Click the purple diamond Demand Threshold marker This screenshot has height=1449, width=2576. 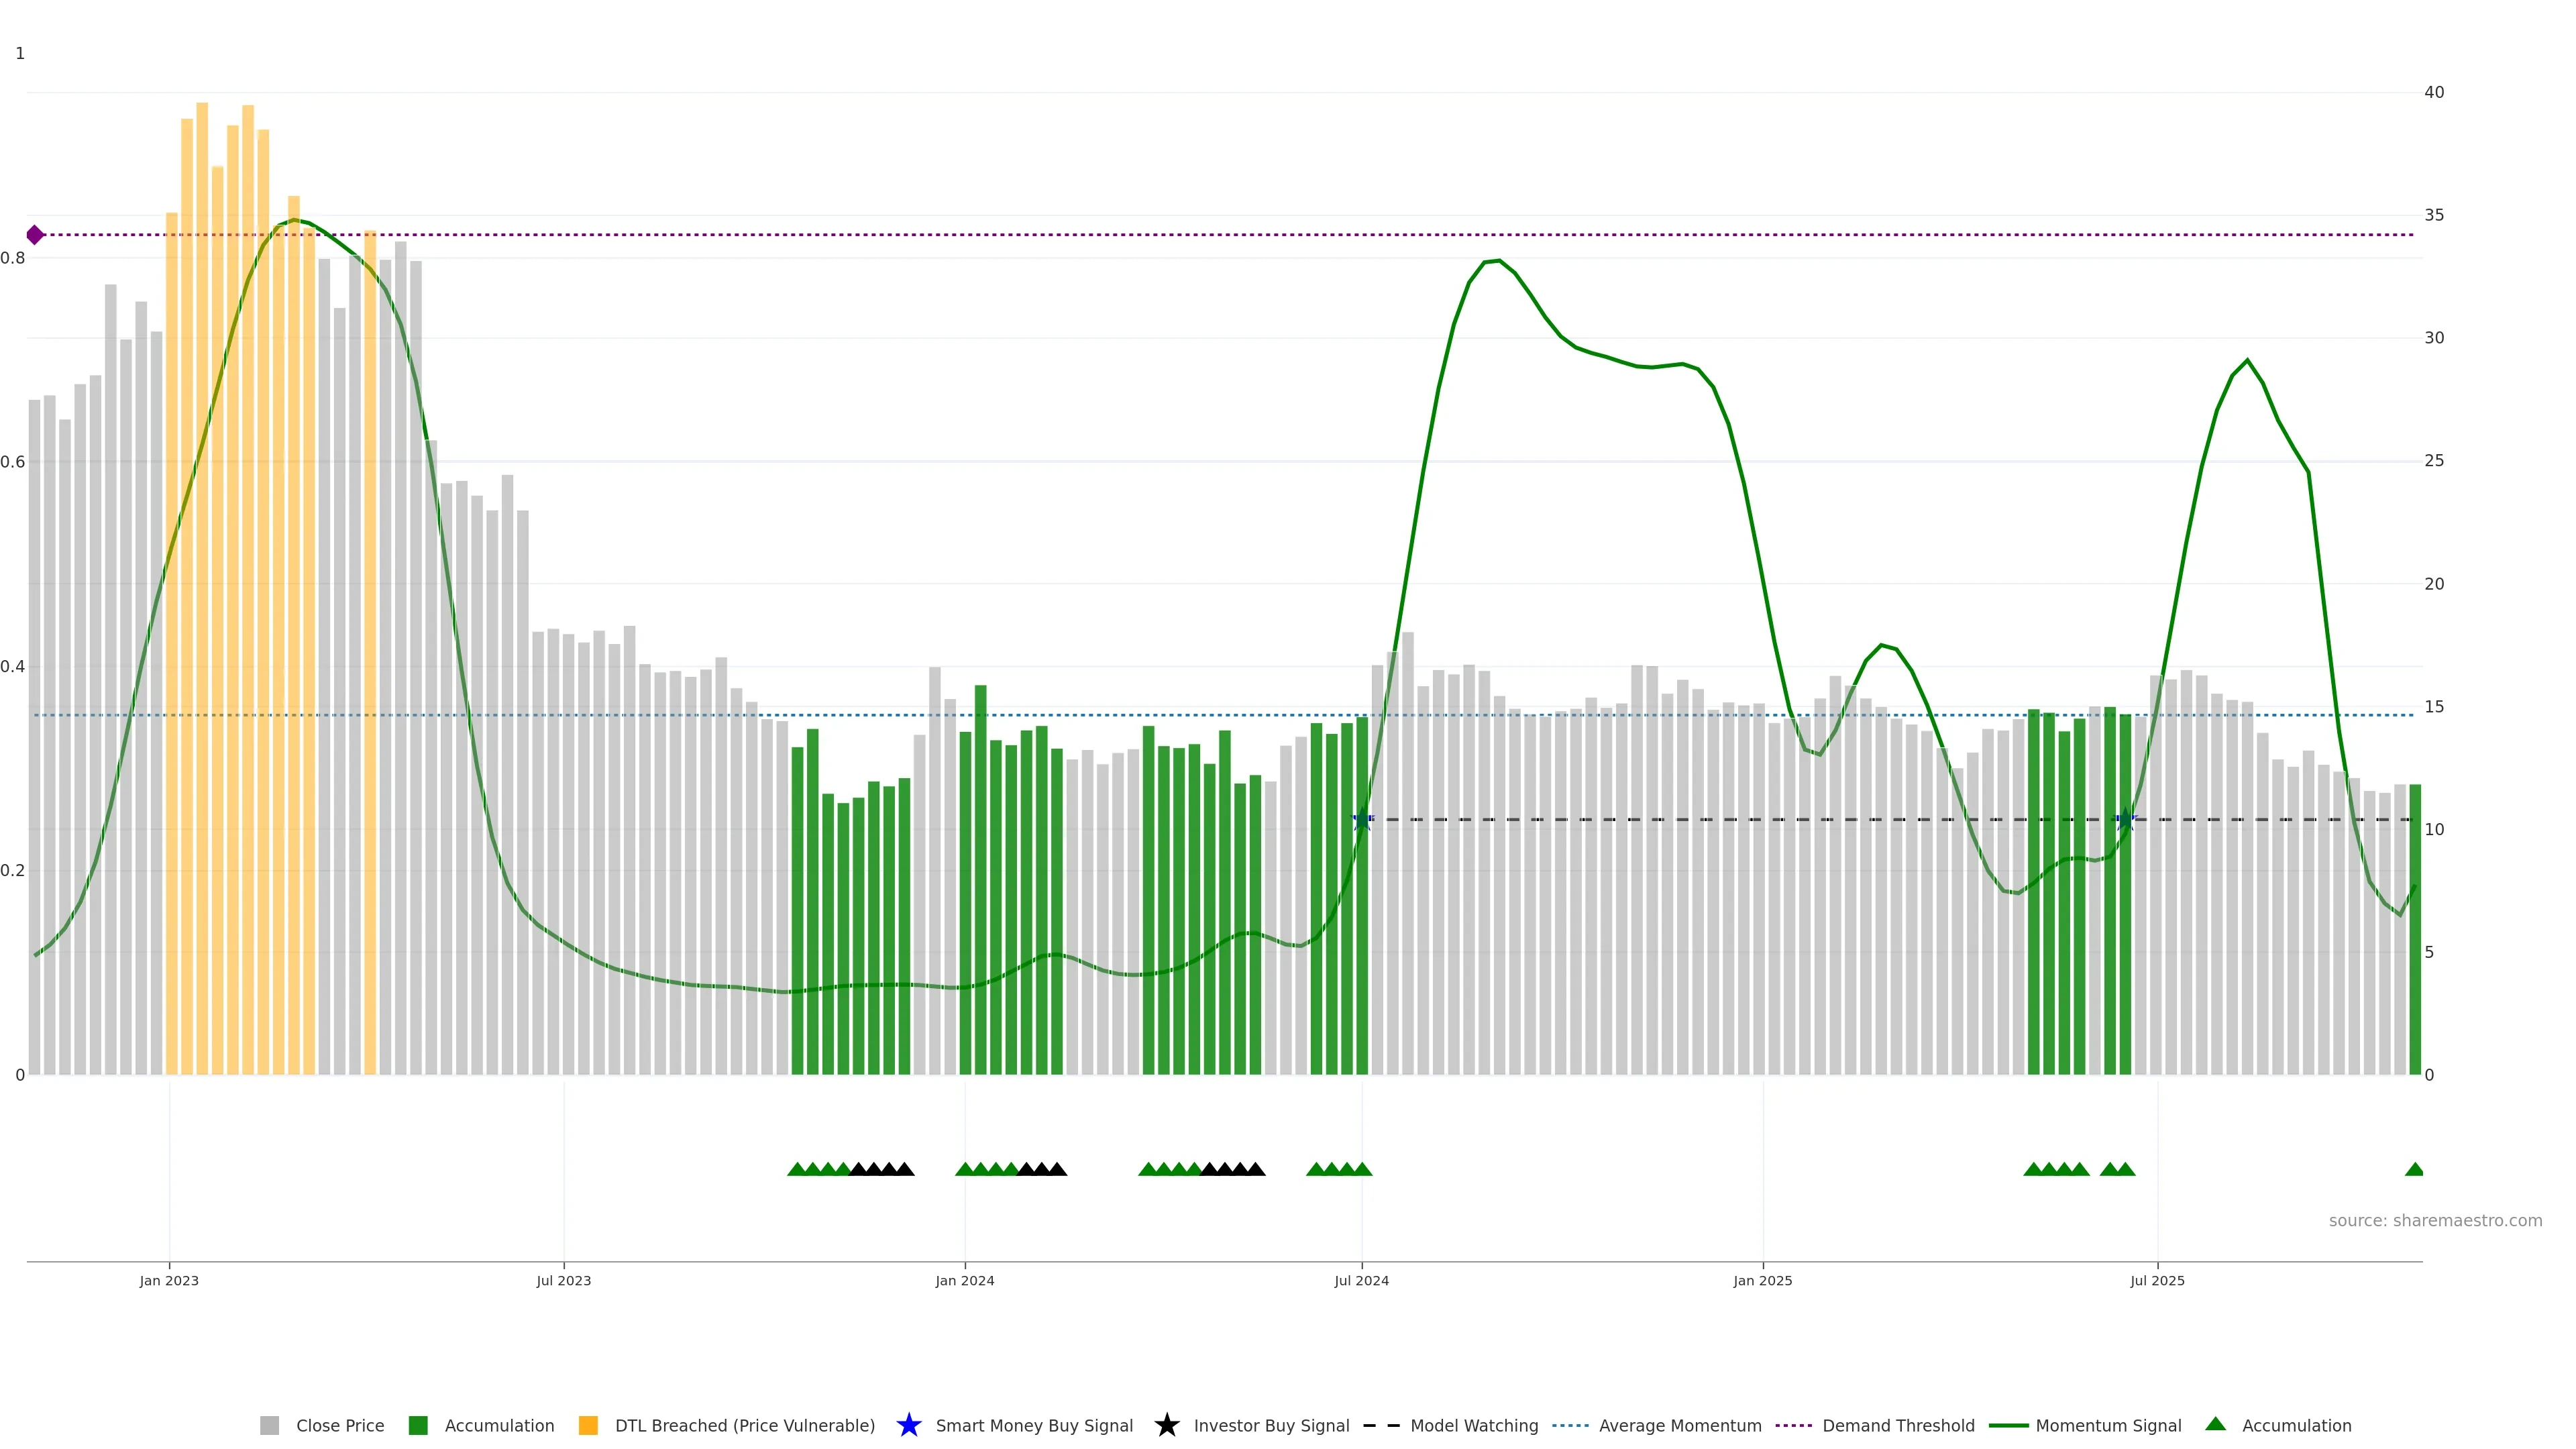tap(35, 235)
